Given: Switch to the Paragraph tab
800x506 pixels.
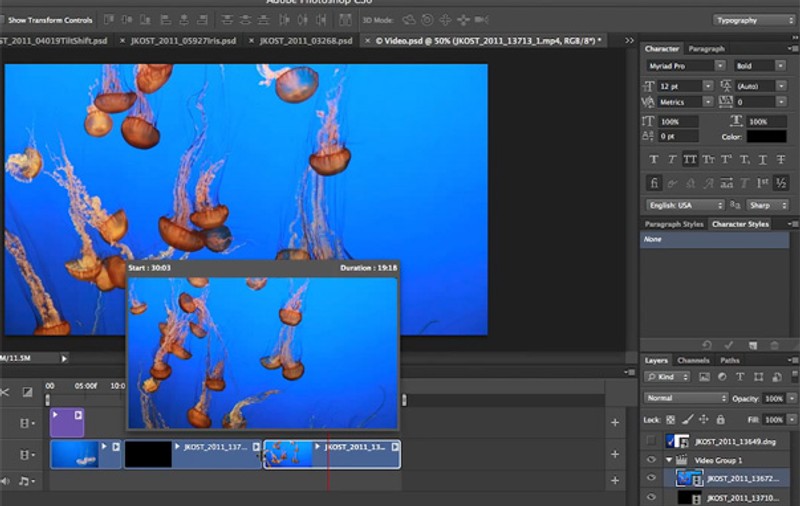Looking at the screenshot, I should click(706, 48).
